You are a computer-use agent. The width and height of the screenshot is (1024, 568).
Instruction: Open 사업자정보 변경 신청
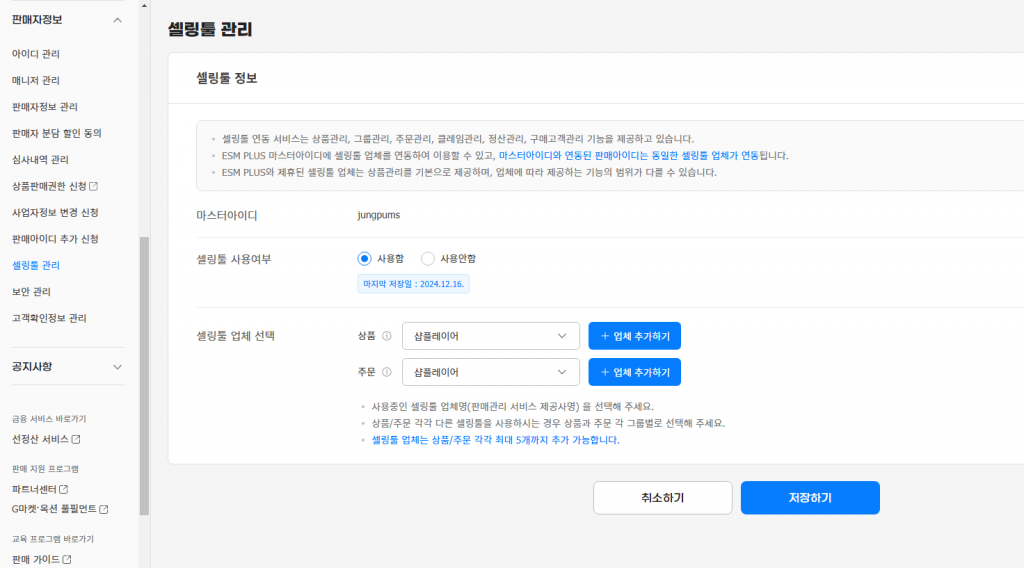coord(55,212)
